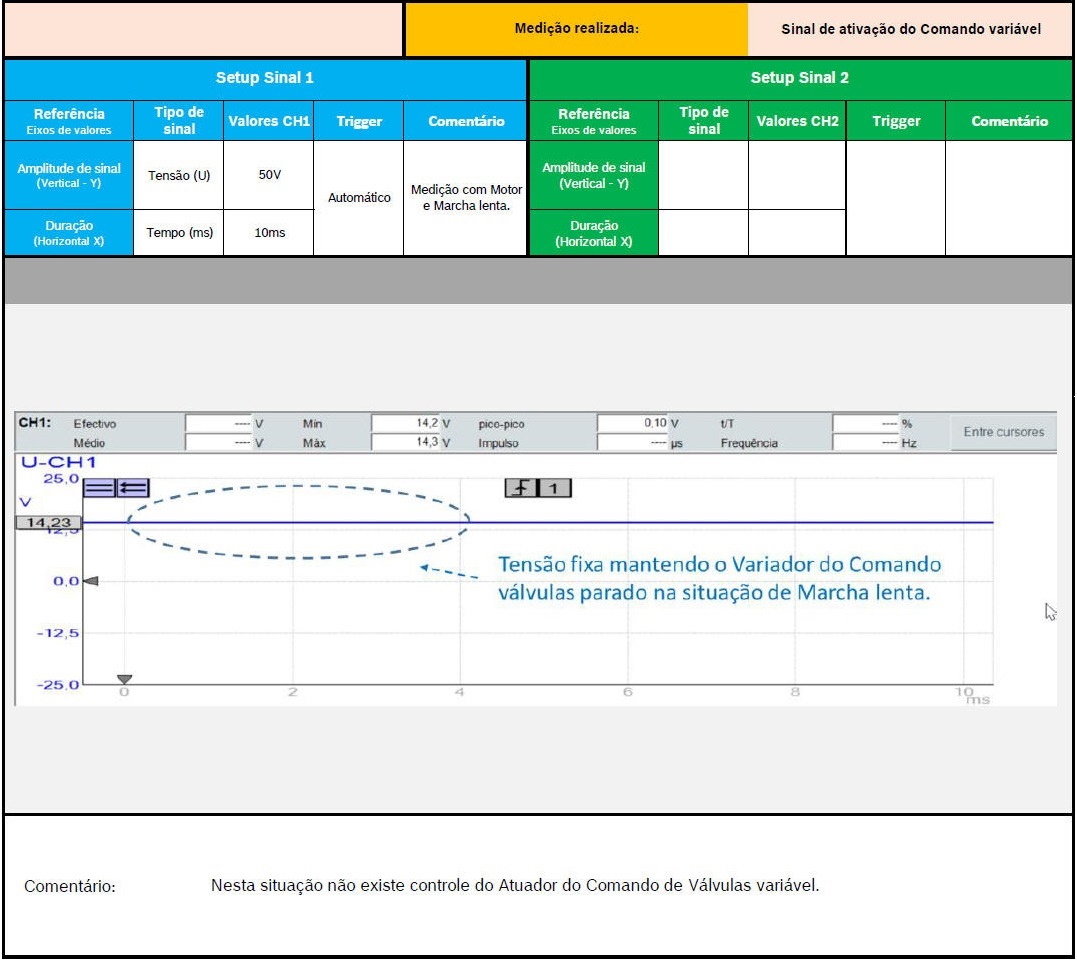Click the Automático trigger cell
Screen dimensions: 1077x966
(359, 198)
